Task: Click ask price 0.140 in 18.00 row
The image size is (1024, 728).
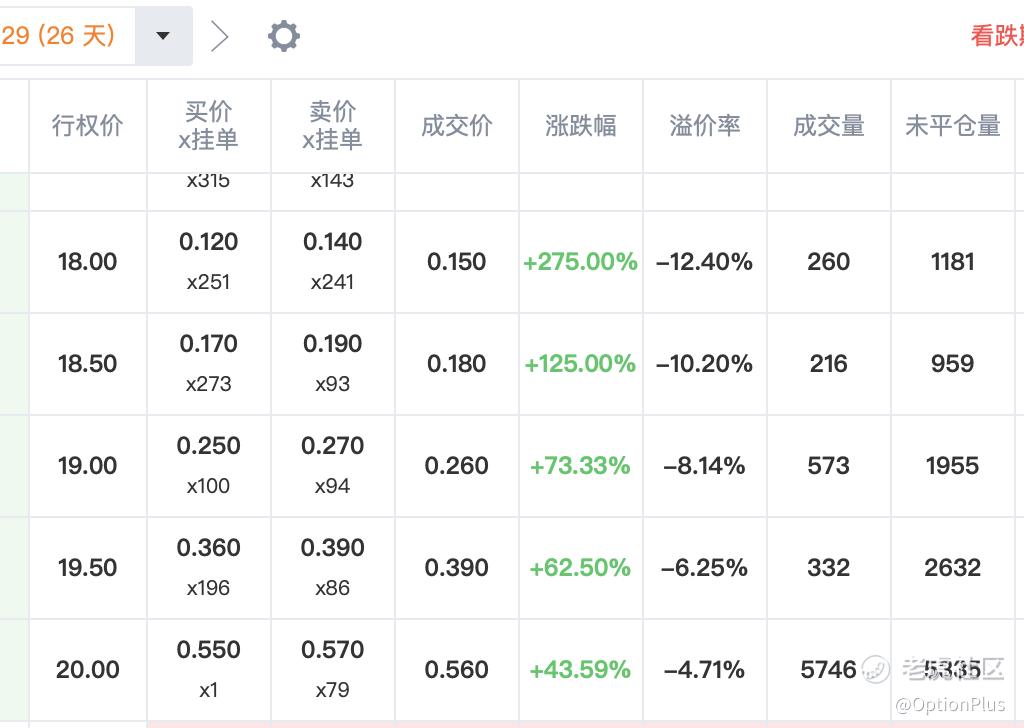Action: (x=333, y=243)
